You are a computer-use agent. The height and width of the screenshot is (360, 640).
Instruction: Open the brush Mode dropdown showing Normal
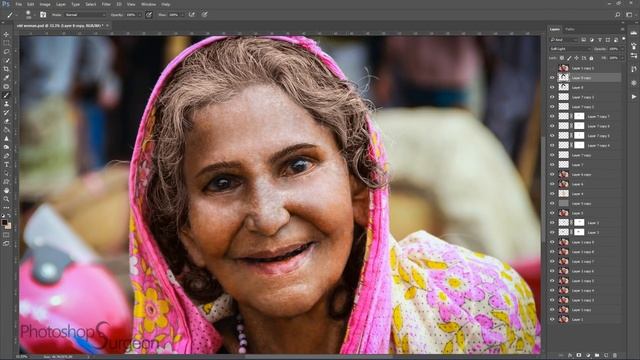tap(84, 15)
